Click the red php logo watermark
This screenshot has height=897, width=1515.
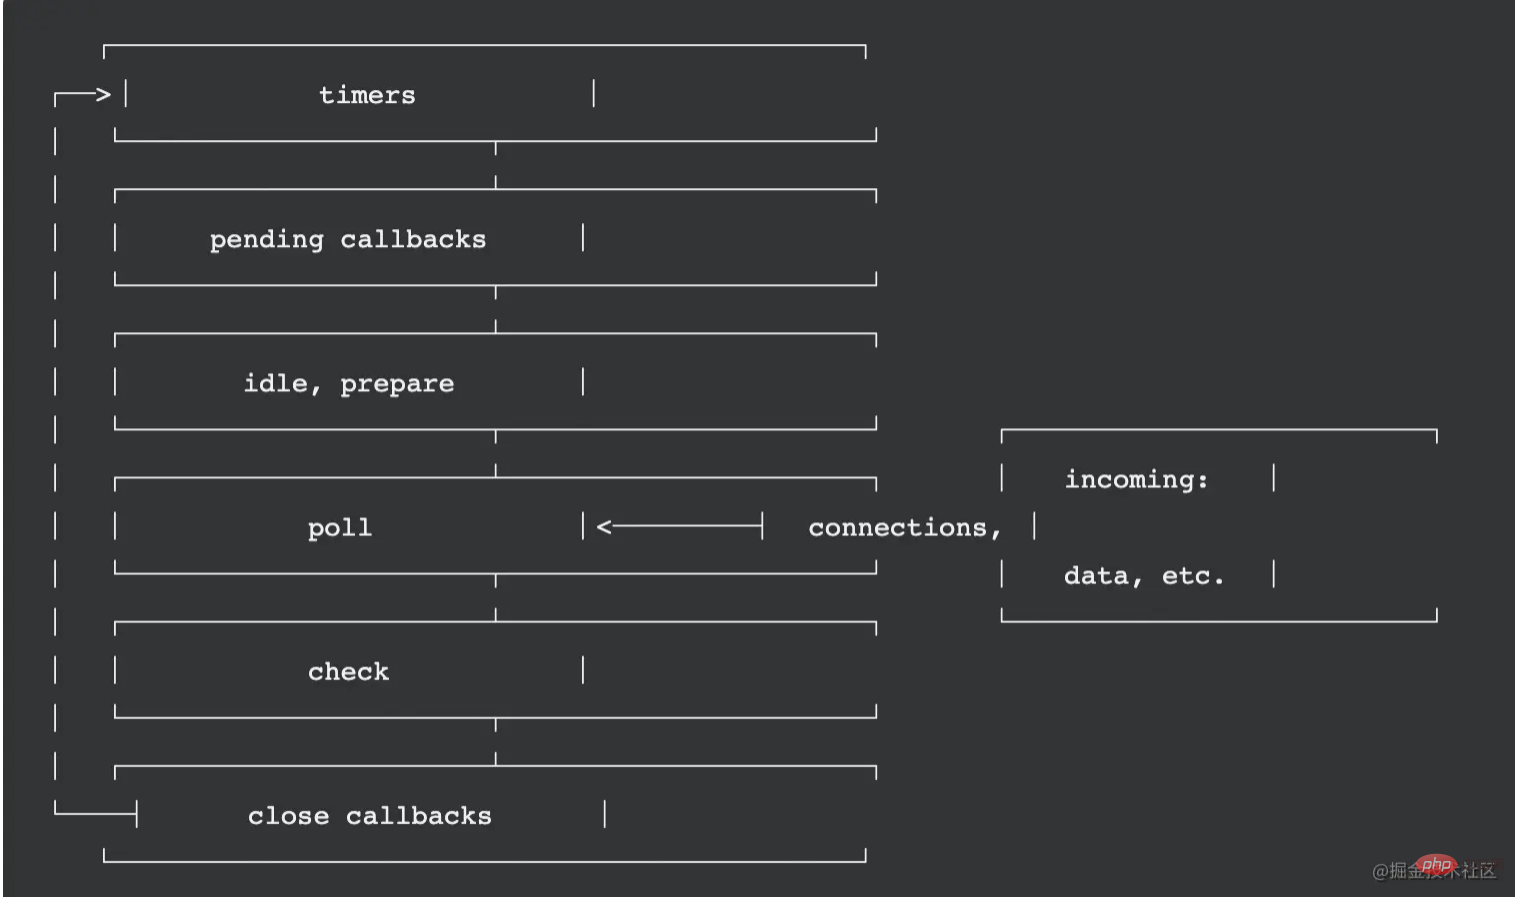pyautogui.click(x=1436, y=865)
